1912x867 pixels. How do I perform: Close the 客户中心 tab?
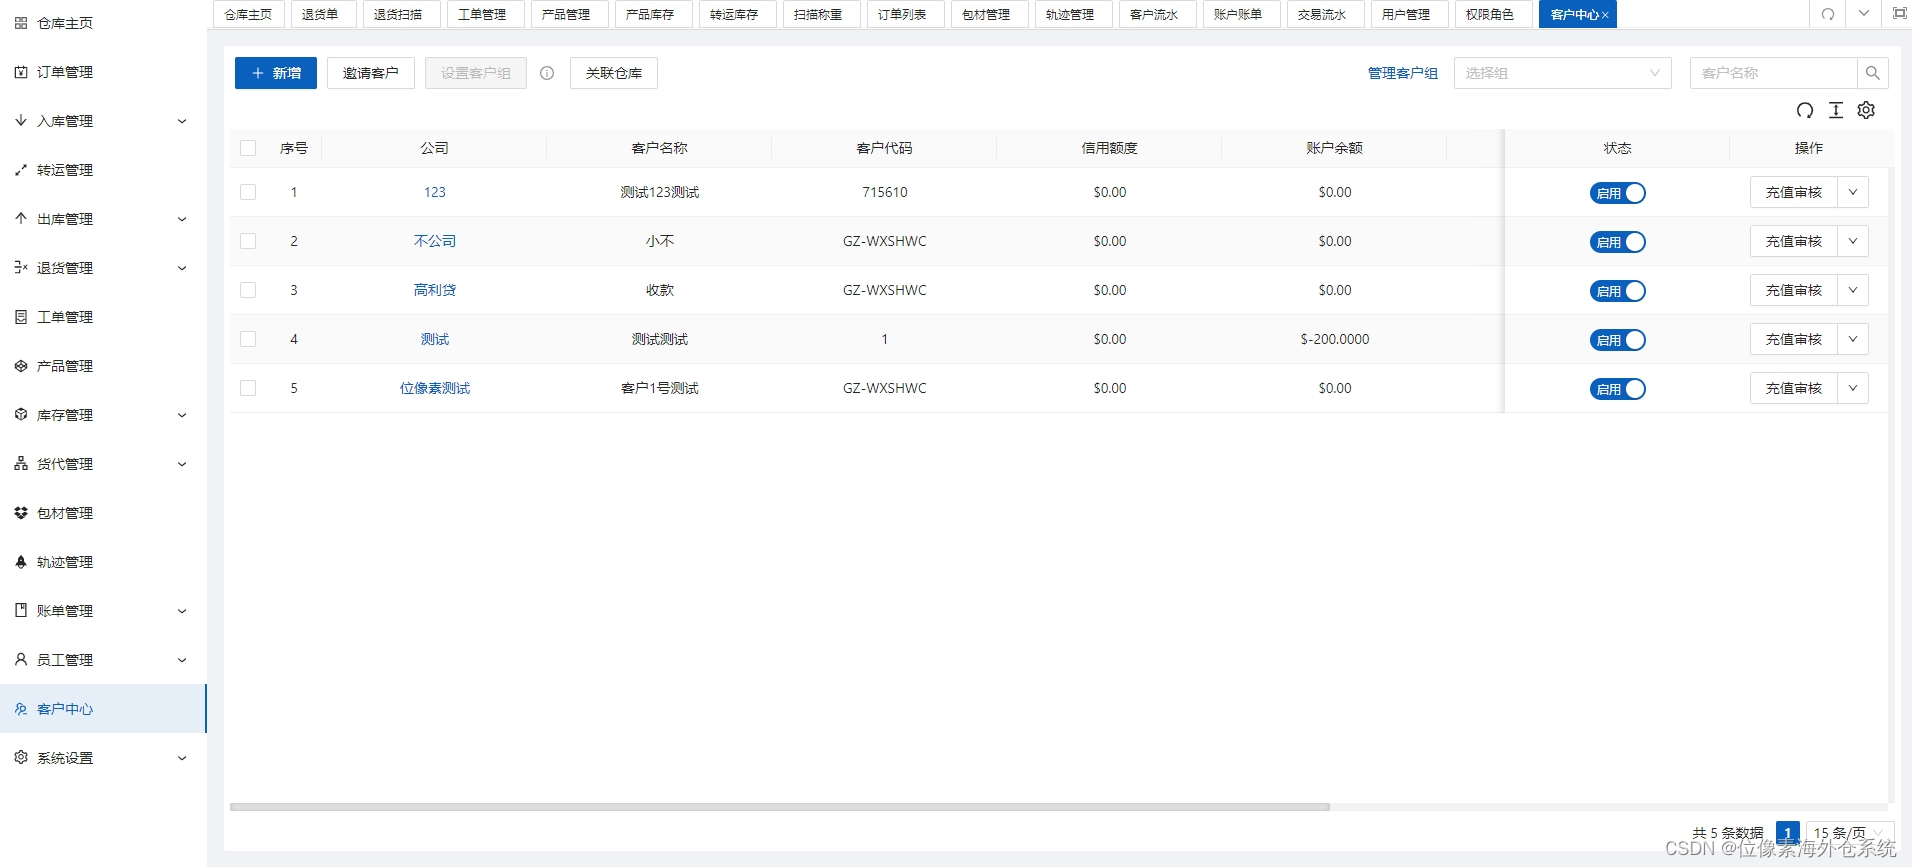1605,15
